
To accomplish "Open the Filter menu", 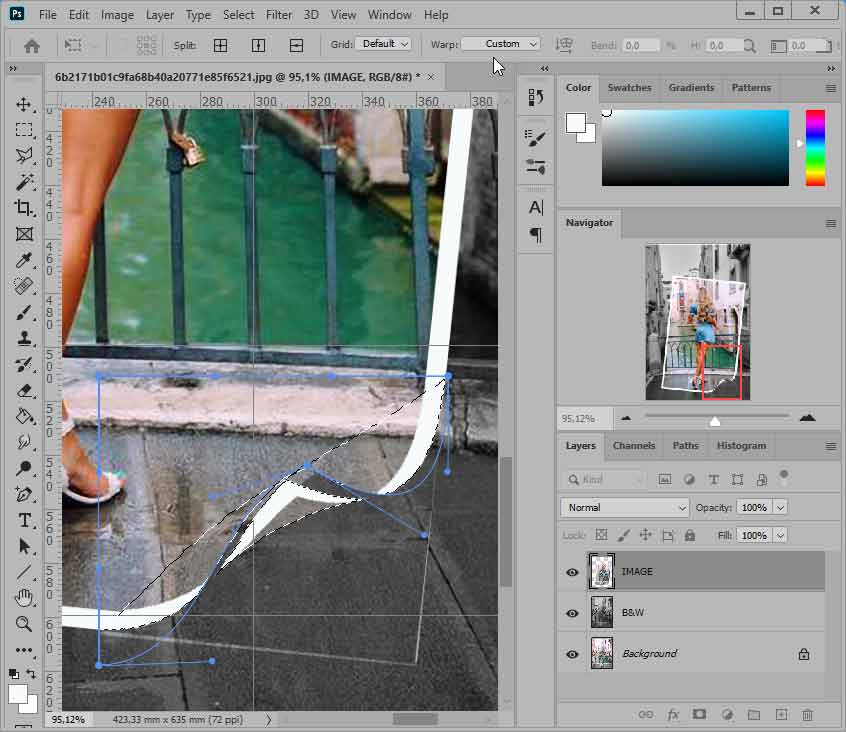I will [278, 15].
